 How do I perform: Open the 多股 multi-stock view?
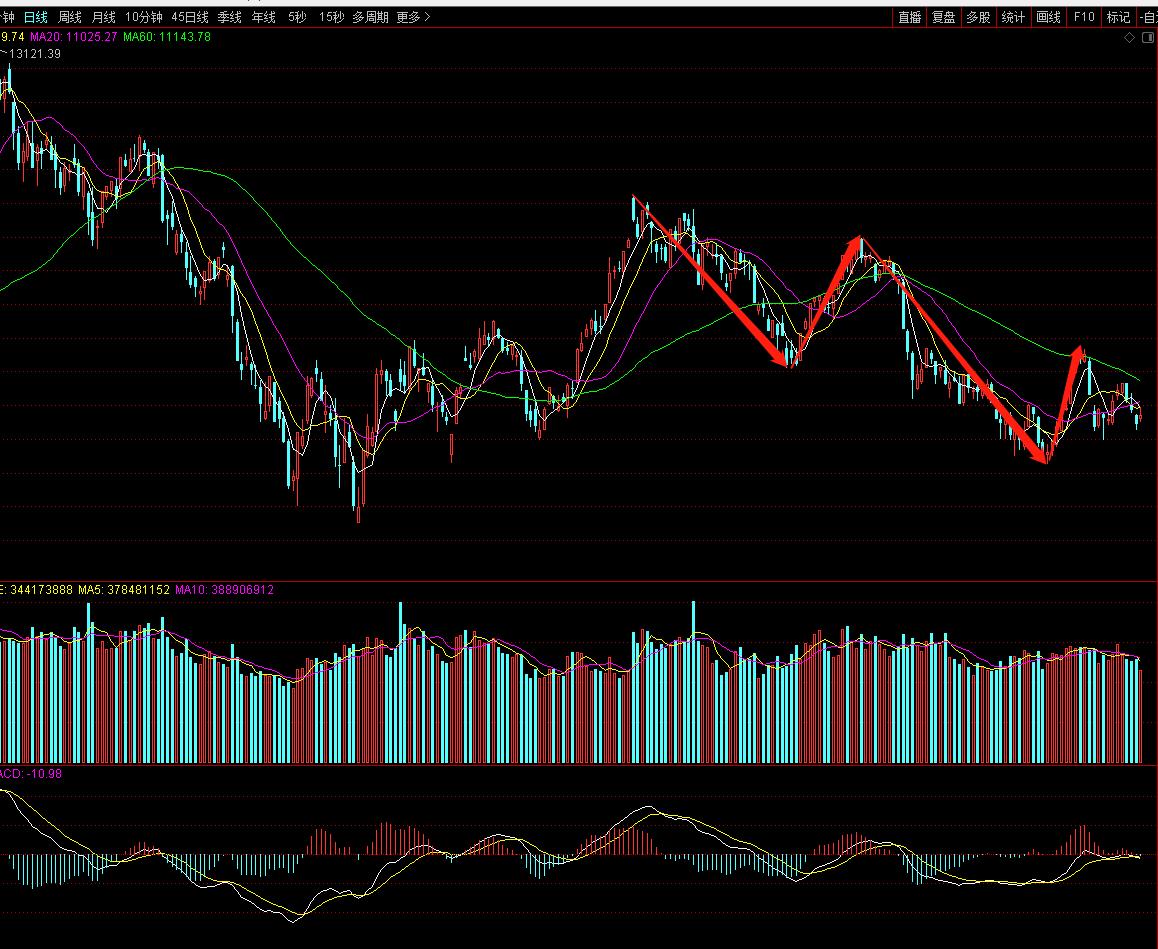pos(979,17)
